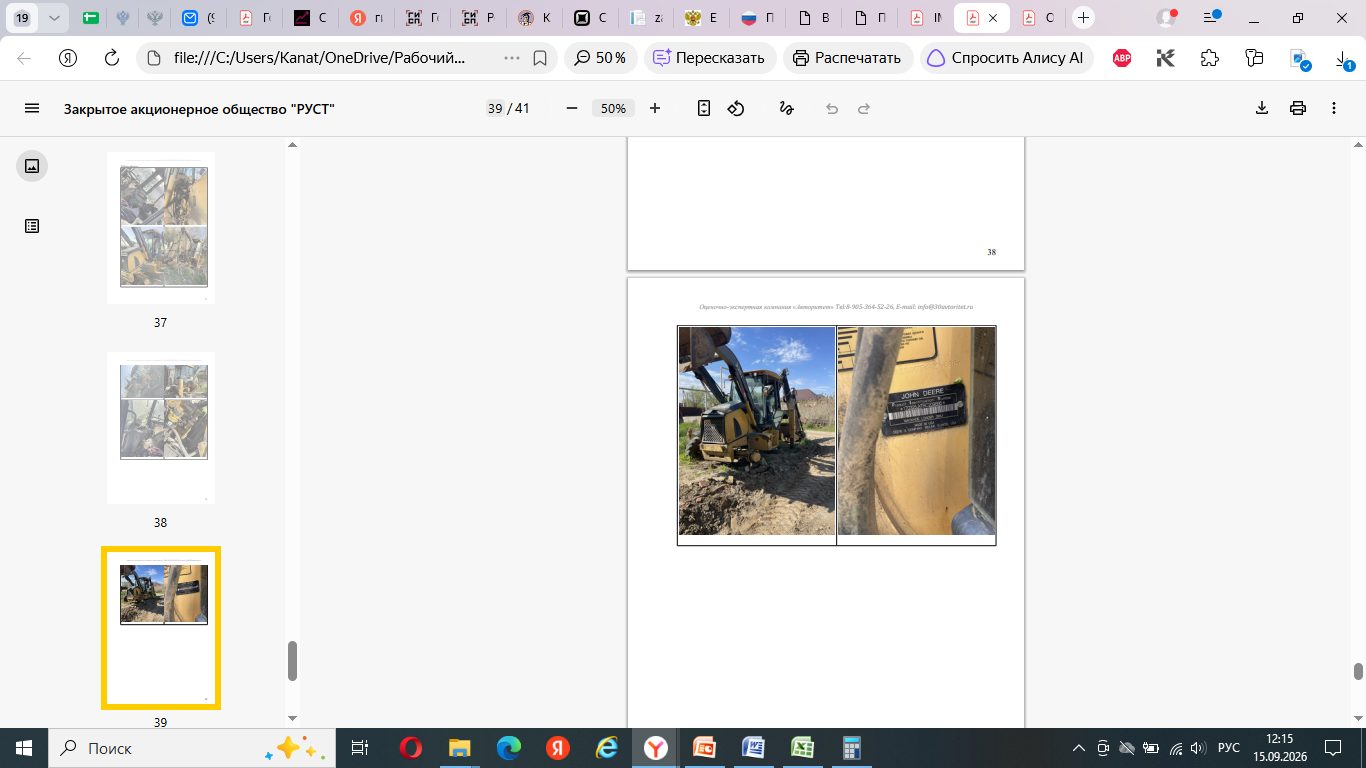
Task: Click the Распечатать button
Action: coord(847,58)
